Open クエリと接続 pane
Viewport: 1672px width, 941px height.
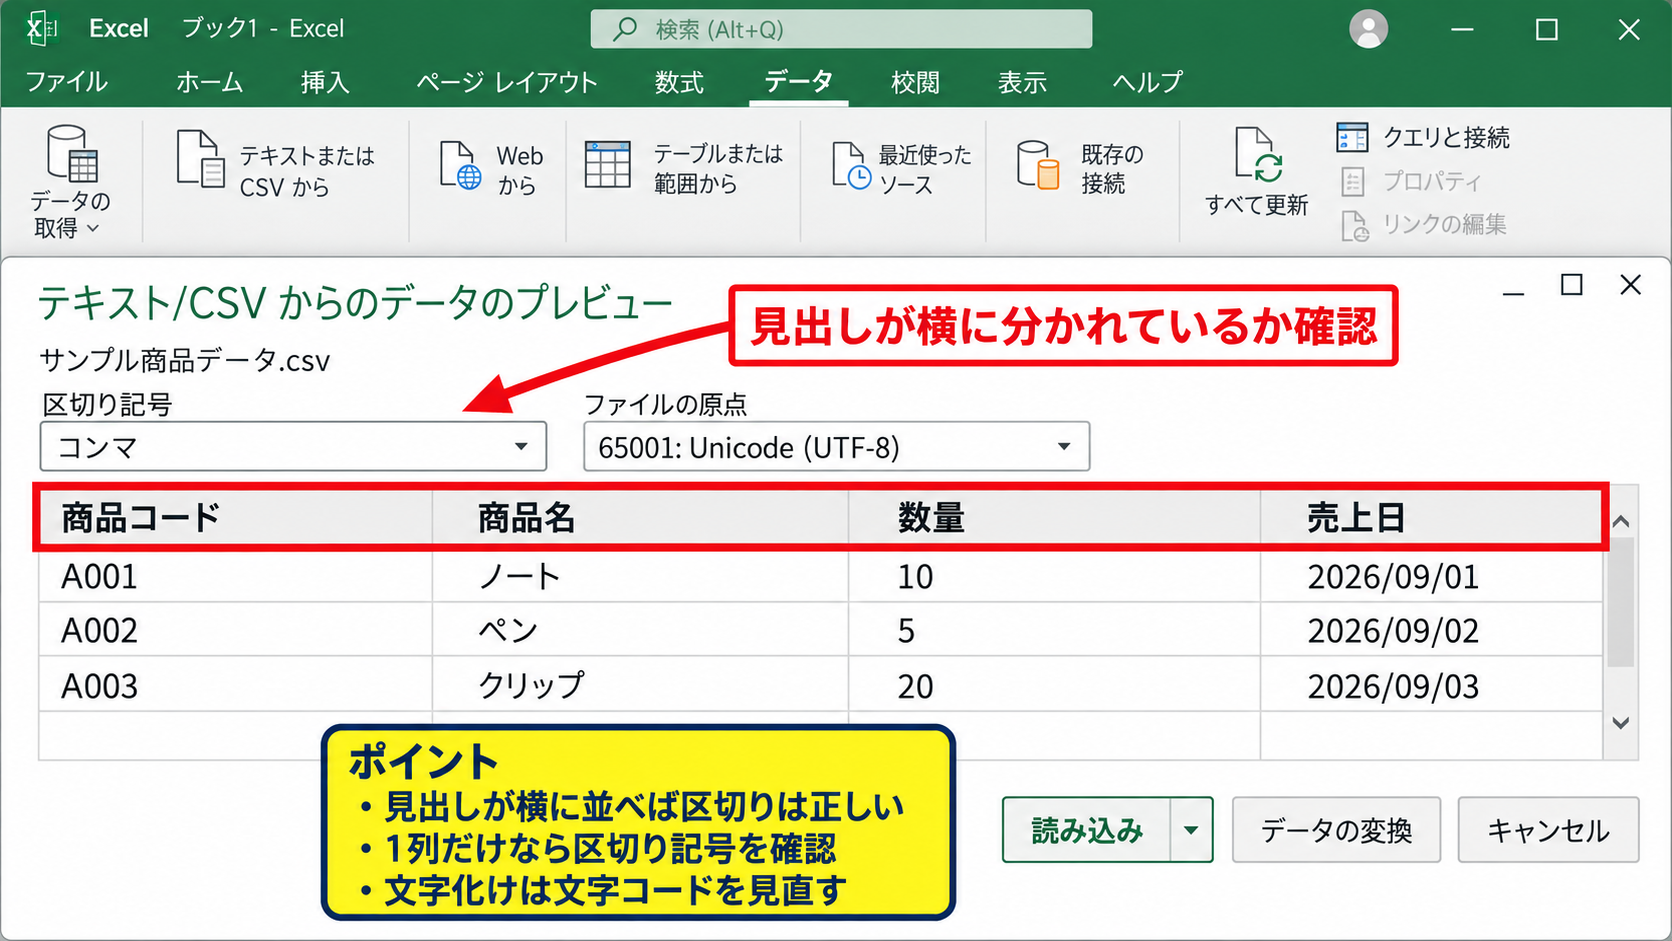click(1423, 137)
